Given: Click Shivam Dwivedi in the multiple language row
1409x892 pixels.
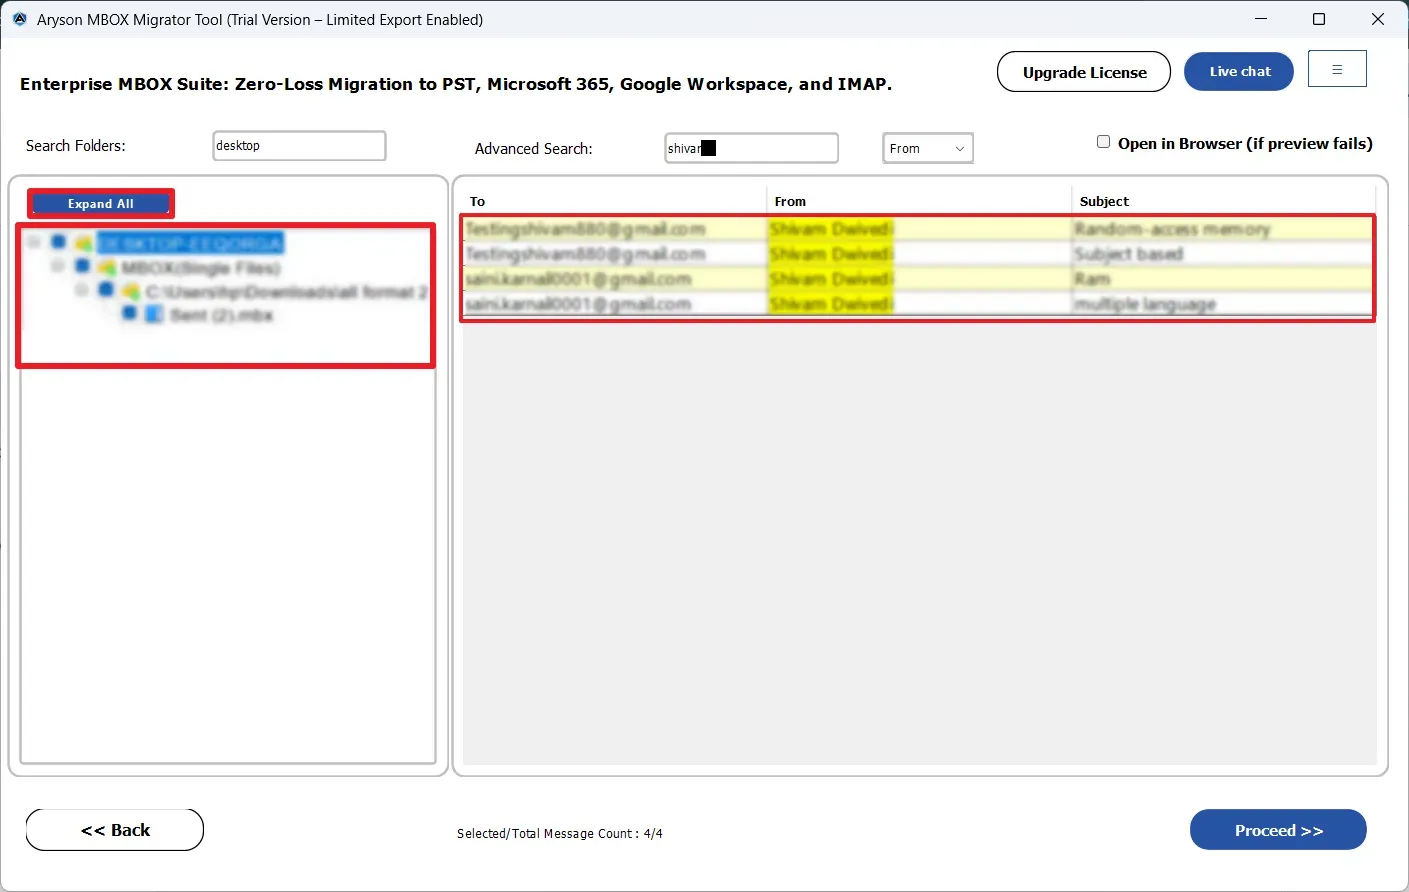Looking at the screenshot, I should pos(831,304).
